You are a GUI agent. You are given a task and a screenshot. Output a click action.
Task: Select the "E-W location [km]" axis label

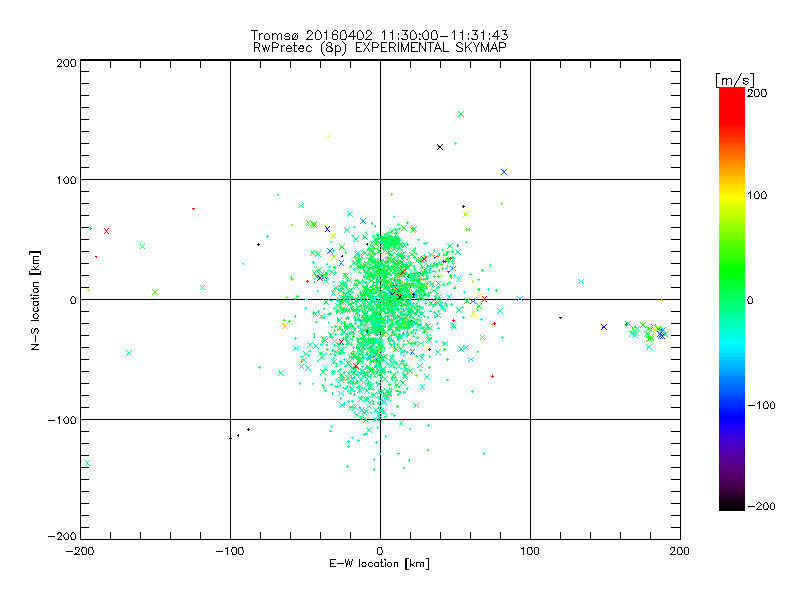click(380, 564)
